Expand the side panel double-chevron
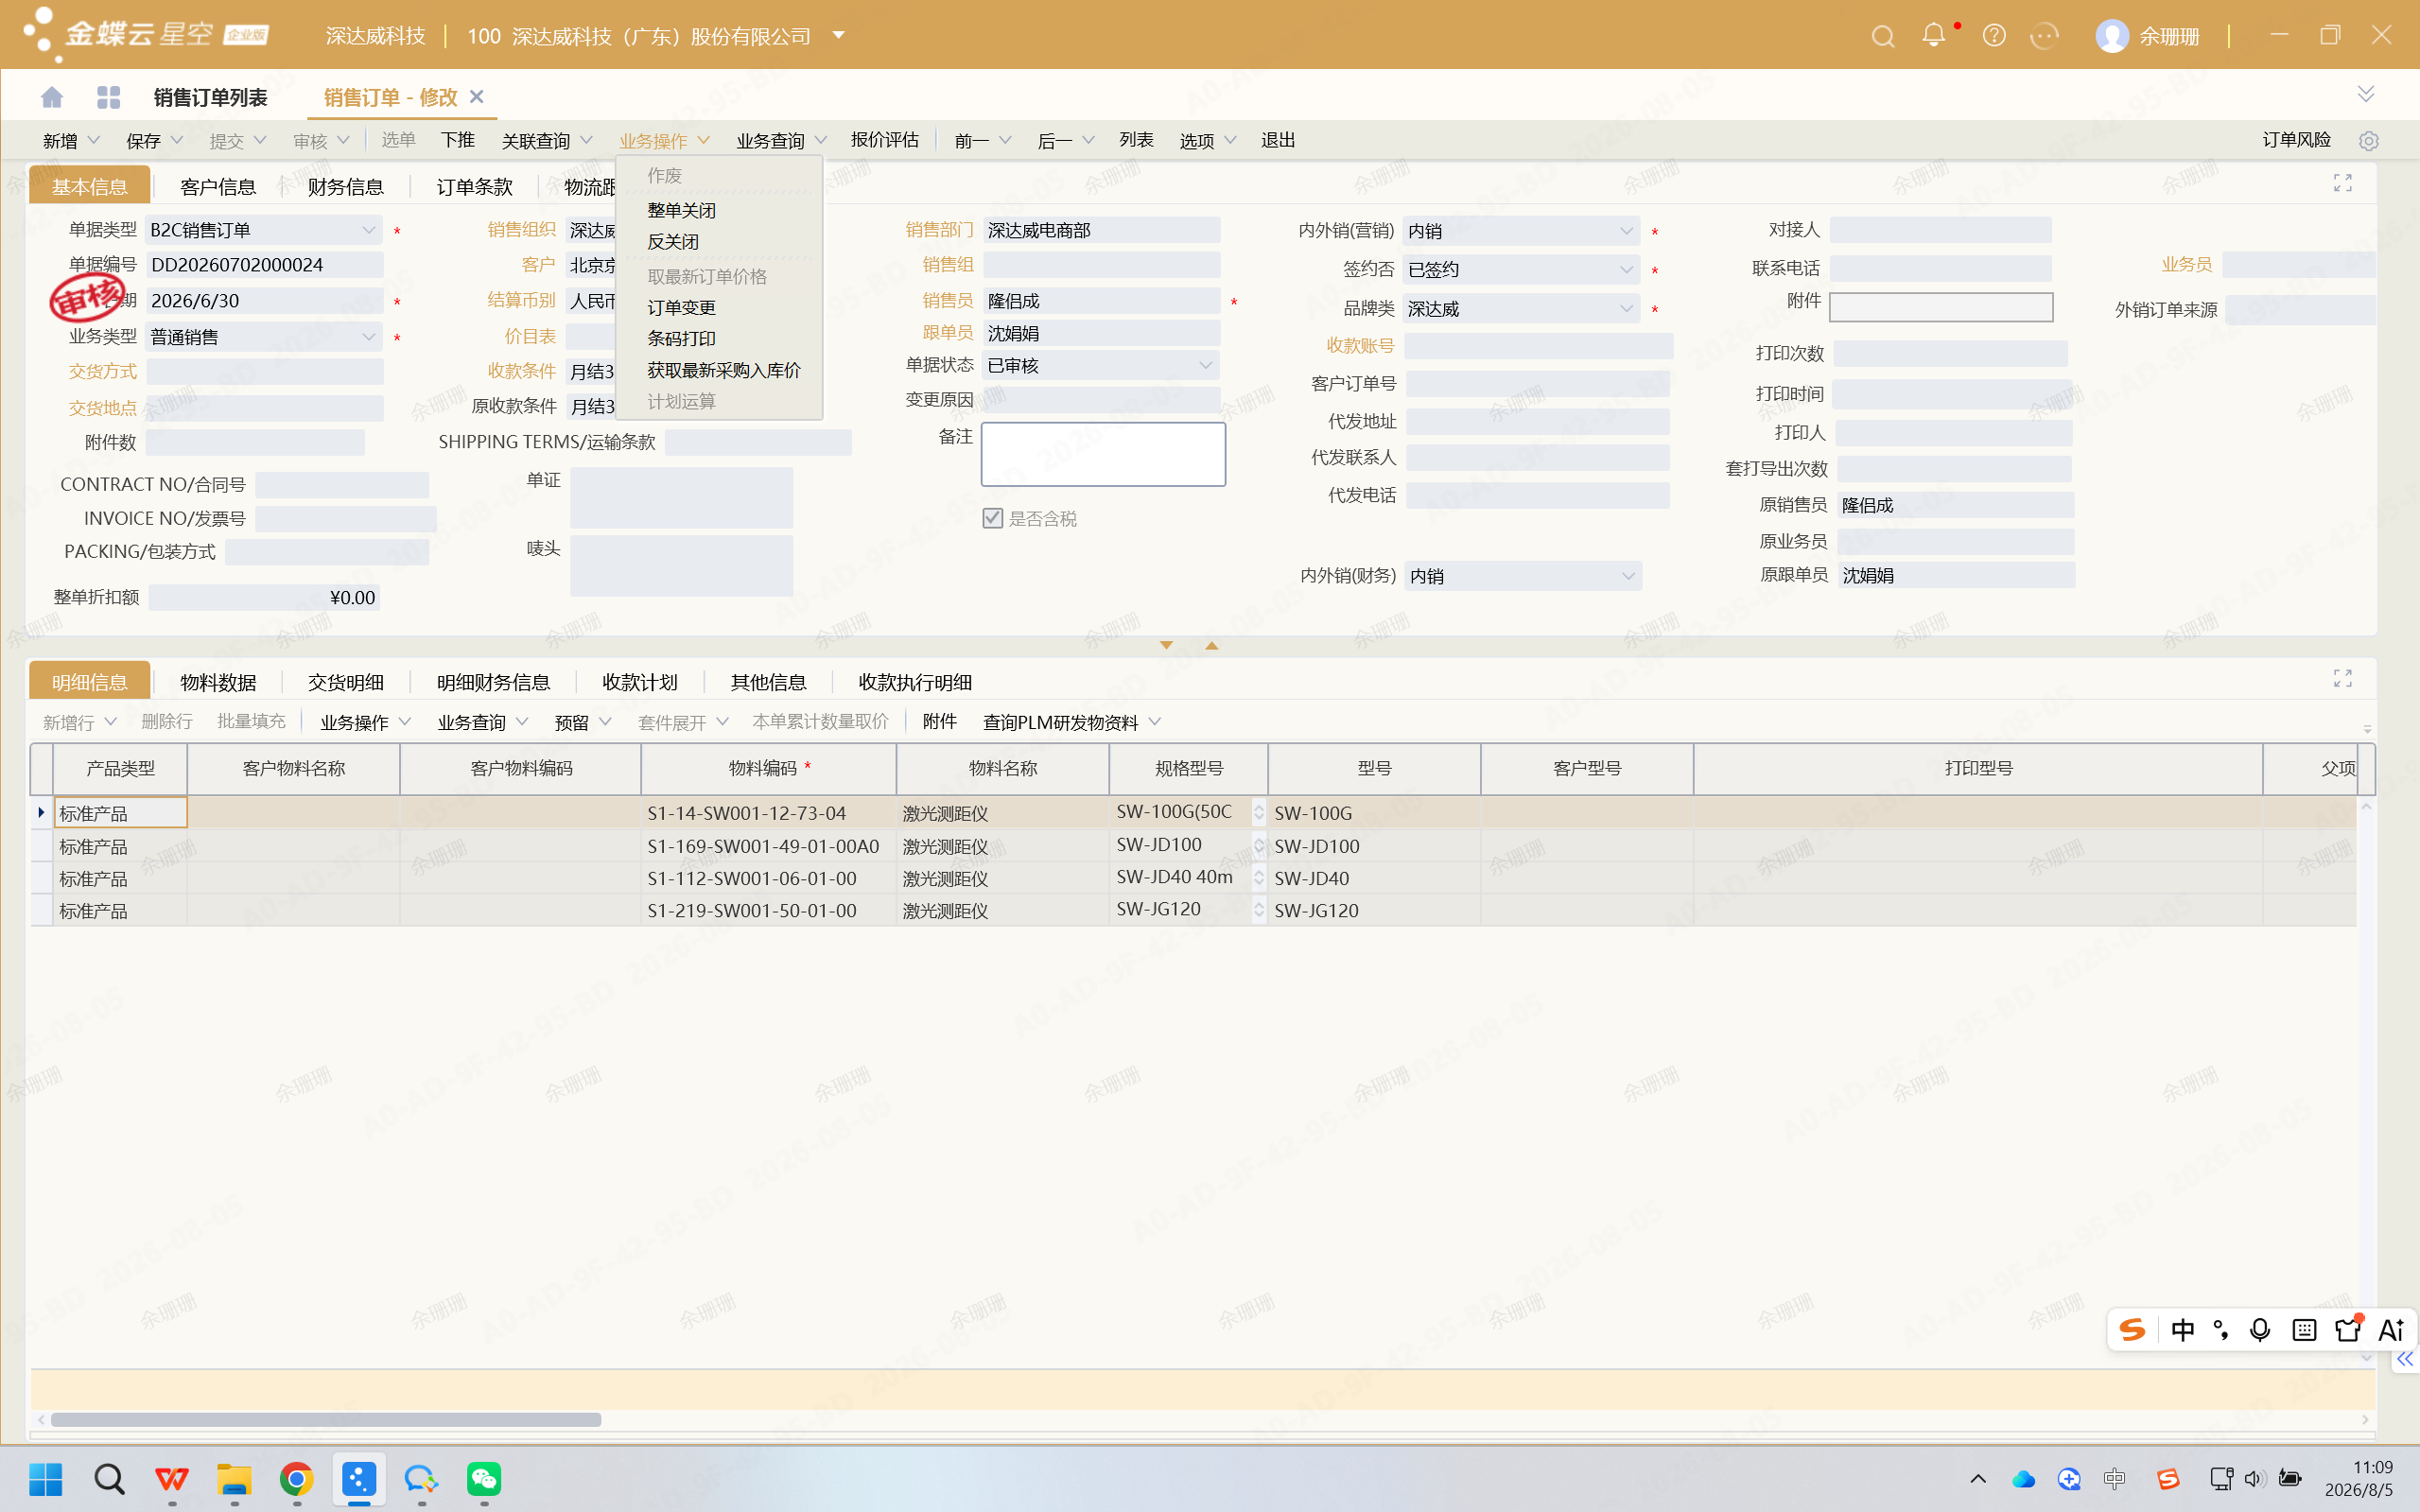2420x1512 pixels. tap(2405, 1359)
